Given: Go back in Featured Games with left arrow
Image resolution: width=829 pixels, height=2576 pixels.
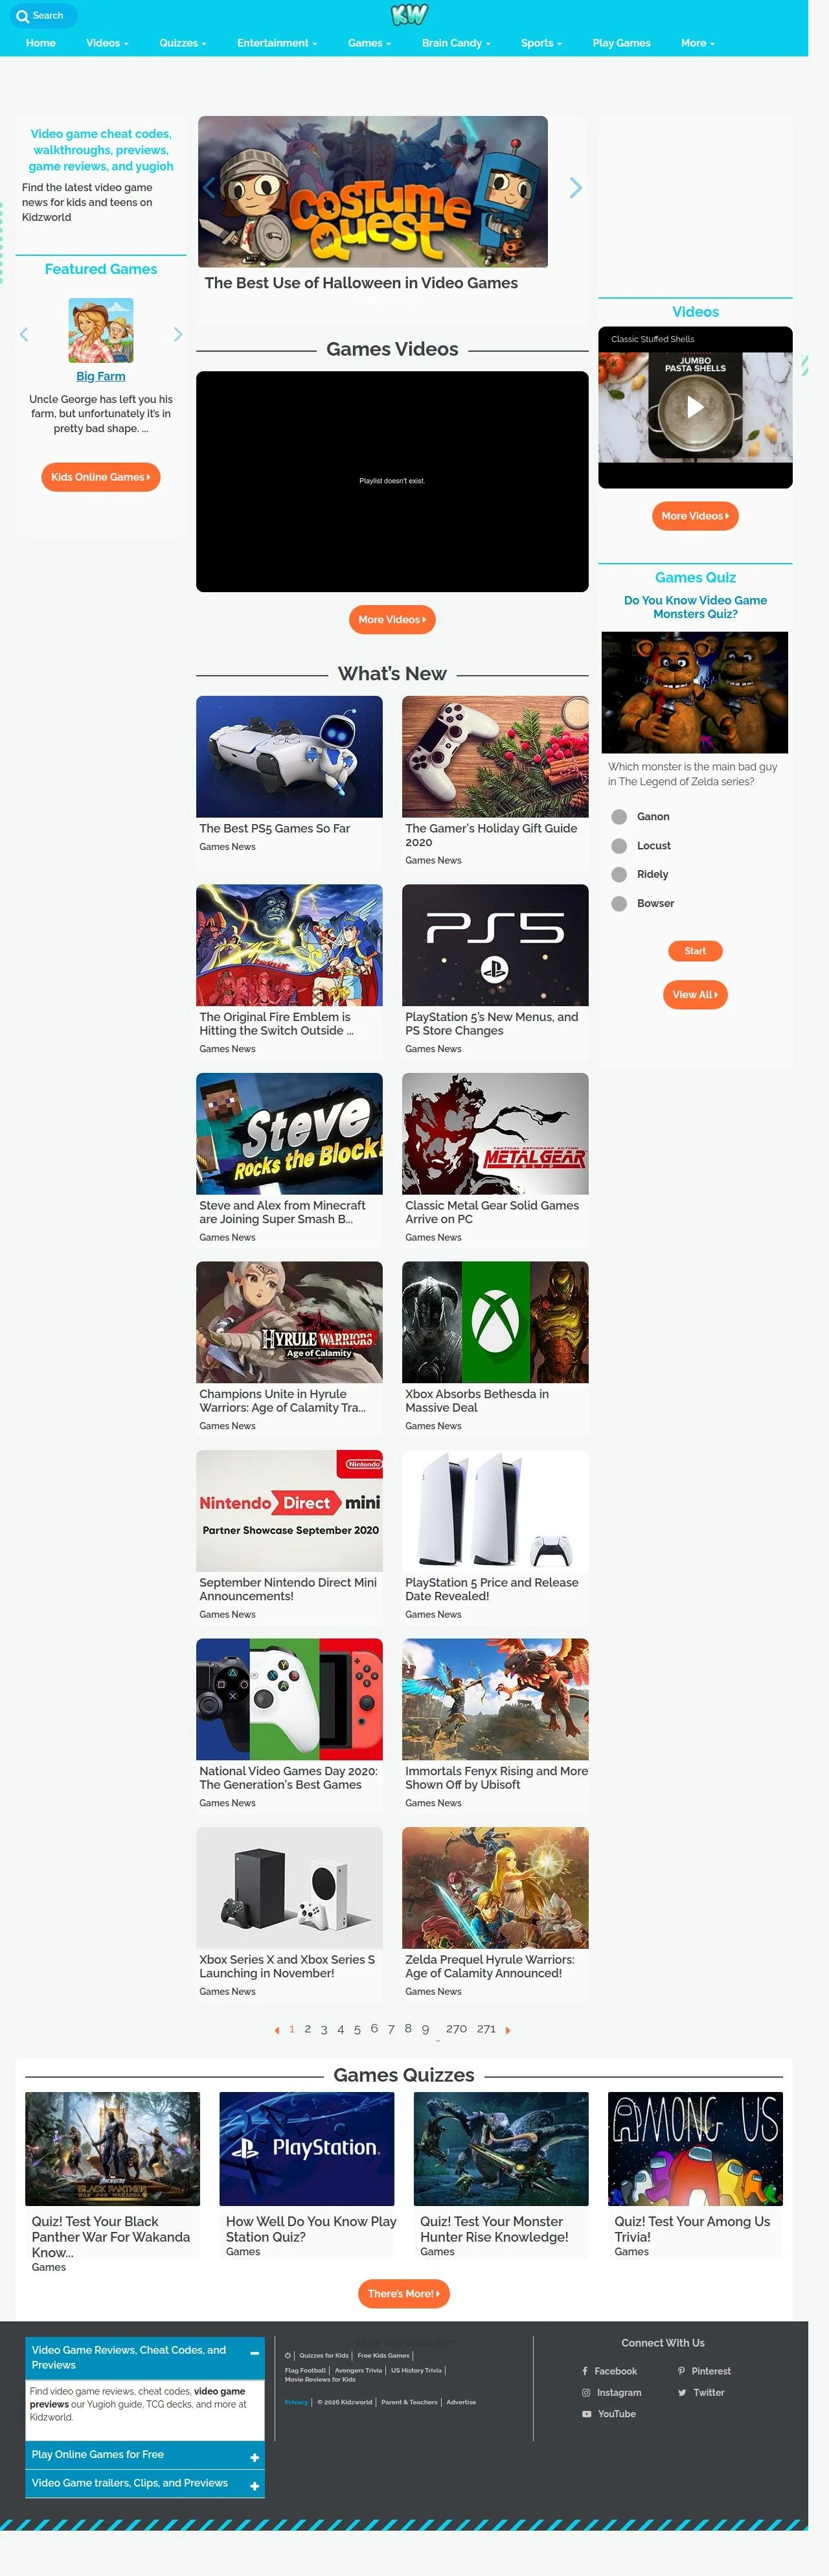Looking at the screenshot, I should pos(24,334).
